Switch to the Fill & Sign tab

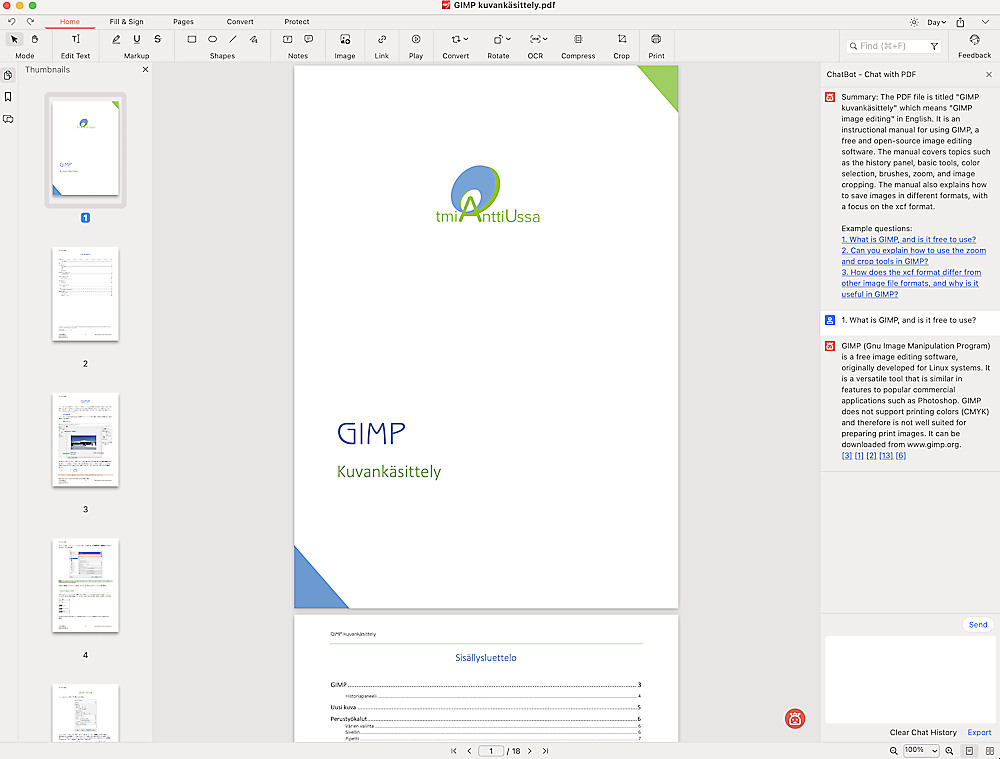[x=126, y=21]
